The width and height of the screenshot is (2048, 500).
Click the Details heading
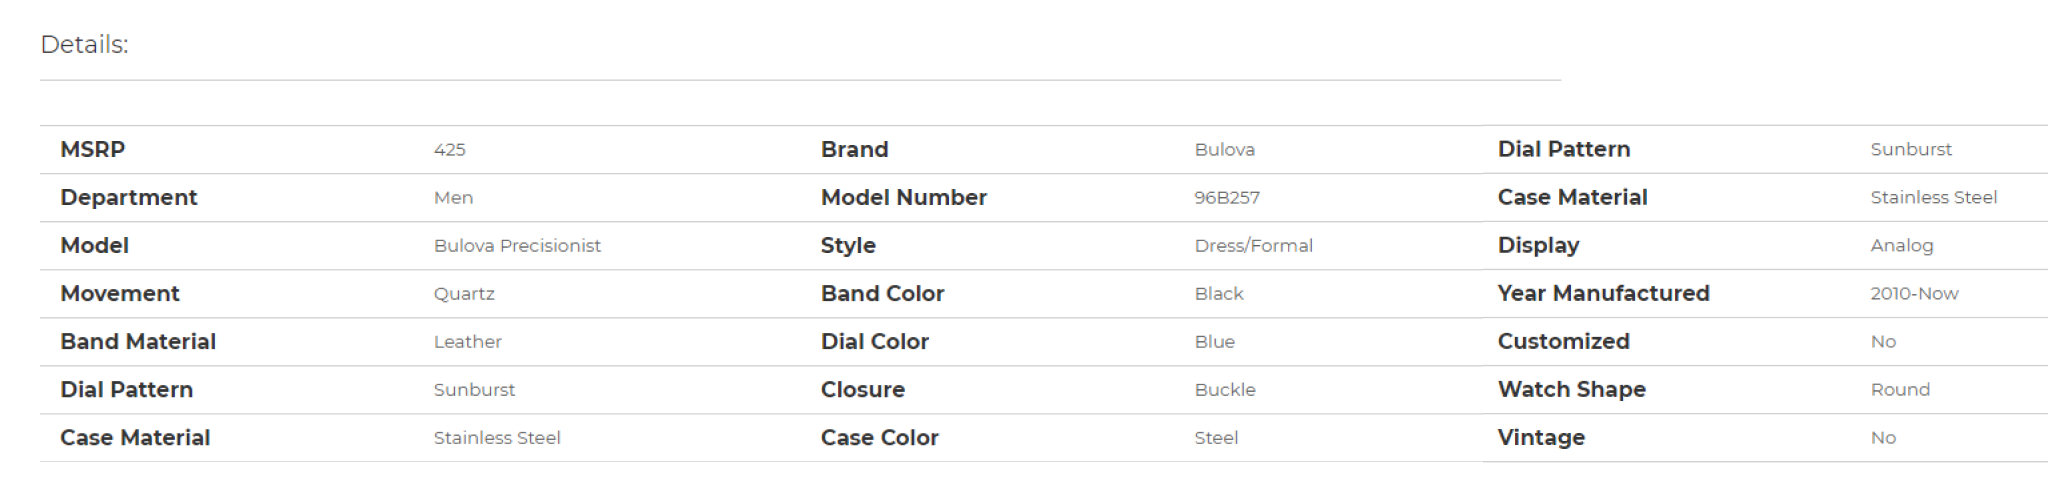[84, 45]
